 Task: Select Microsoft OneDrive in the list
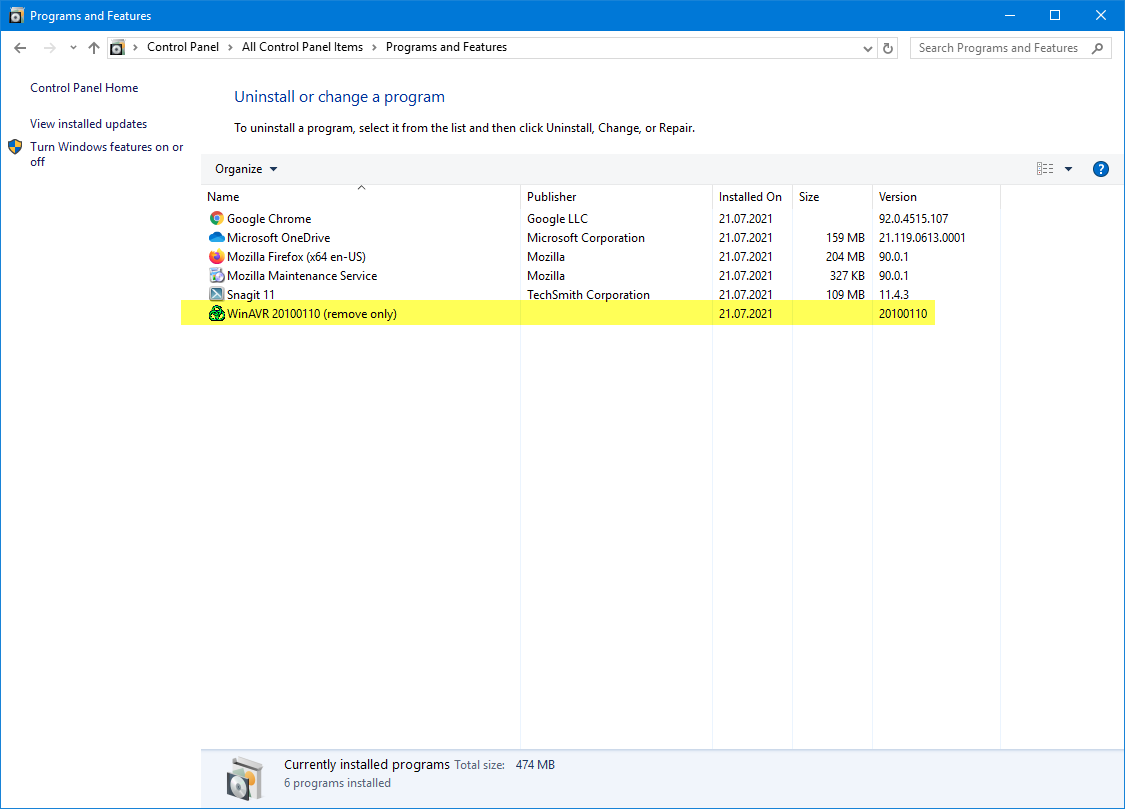click(x=278, y=237)
